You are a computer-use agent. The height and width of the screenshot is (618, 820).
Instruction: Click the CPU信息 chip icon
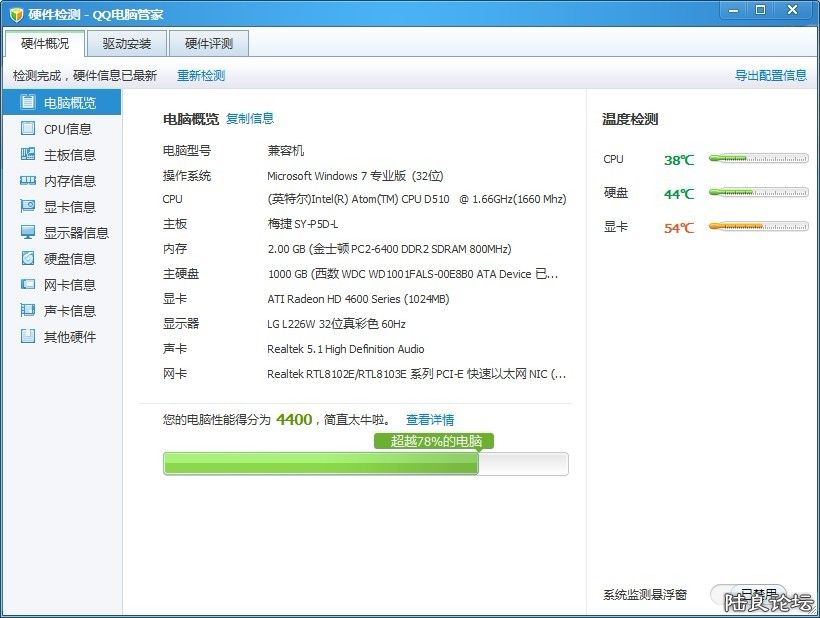pyautogui.click(x=27, y=129)
